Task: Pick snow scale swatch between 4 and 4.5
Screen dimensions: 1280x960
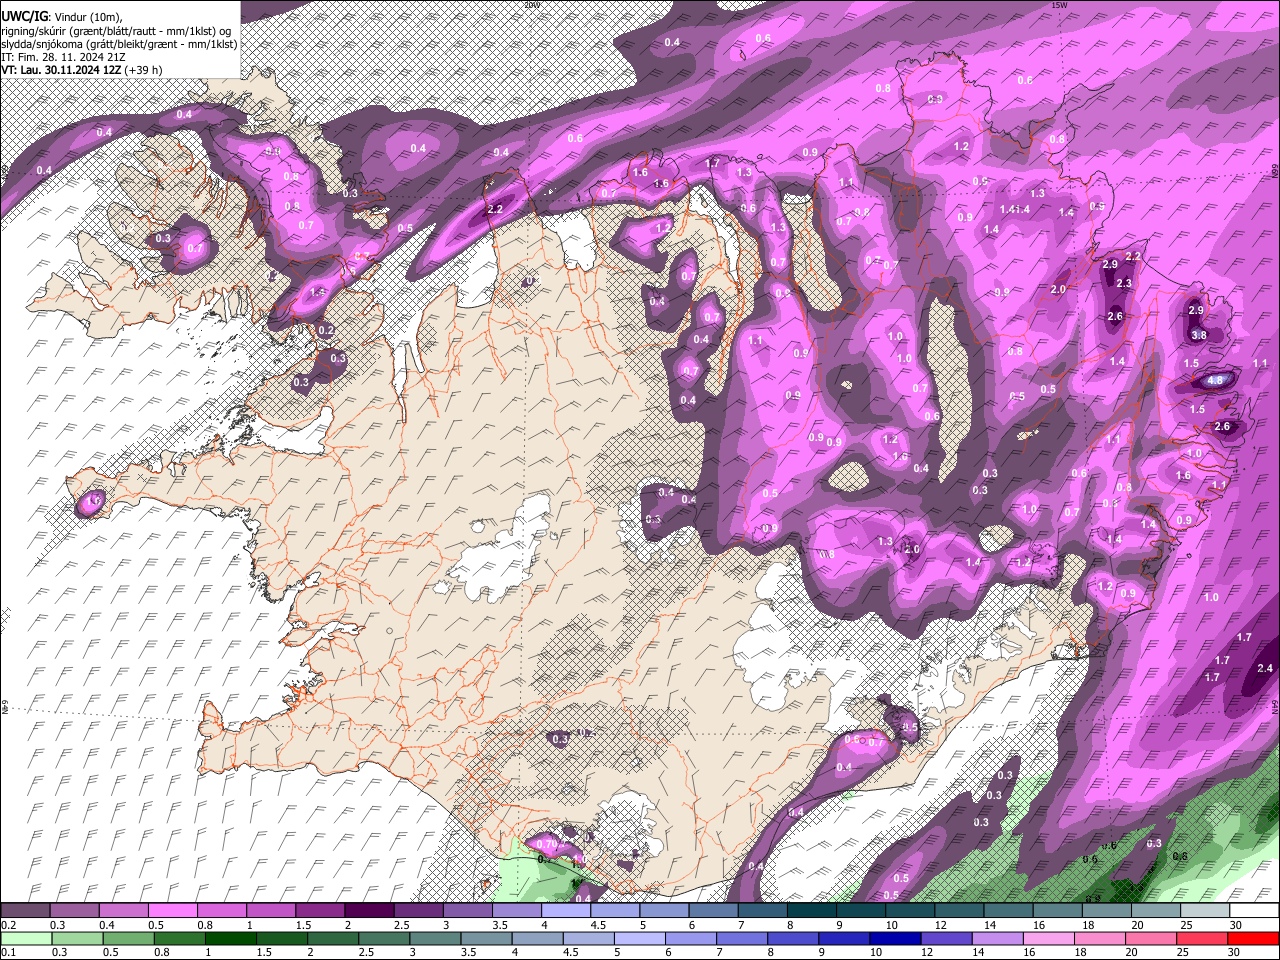Action: pos(566,910)
